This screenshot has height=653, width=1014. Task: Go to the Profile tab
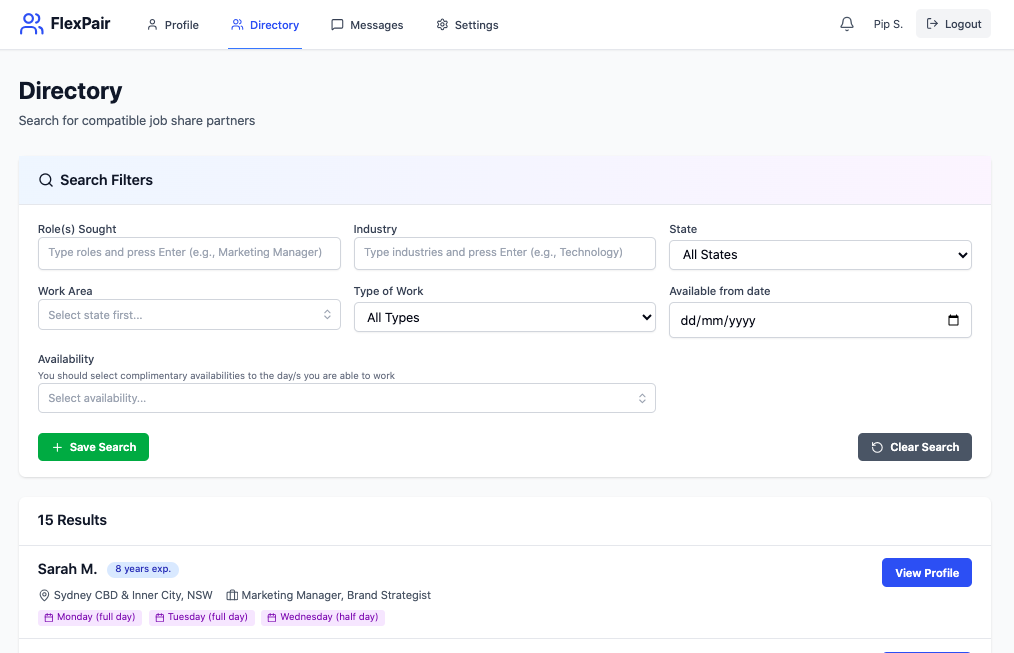[173, 25]
